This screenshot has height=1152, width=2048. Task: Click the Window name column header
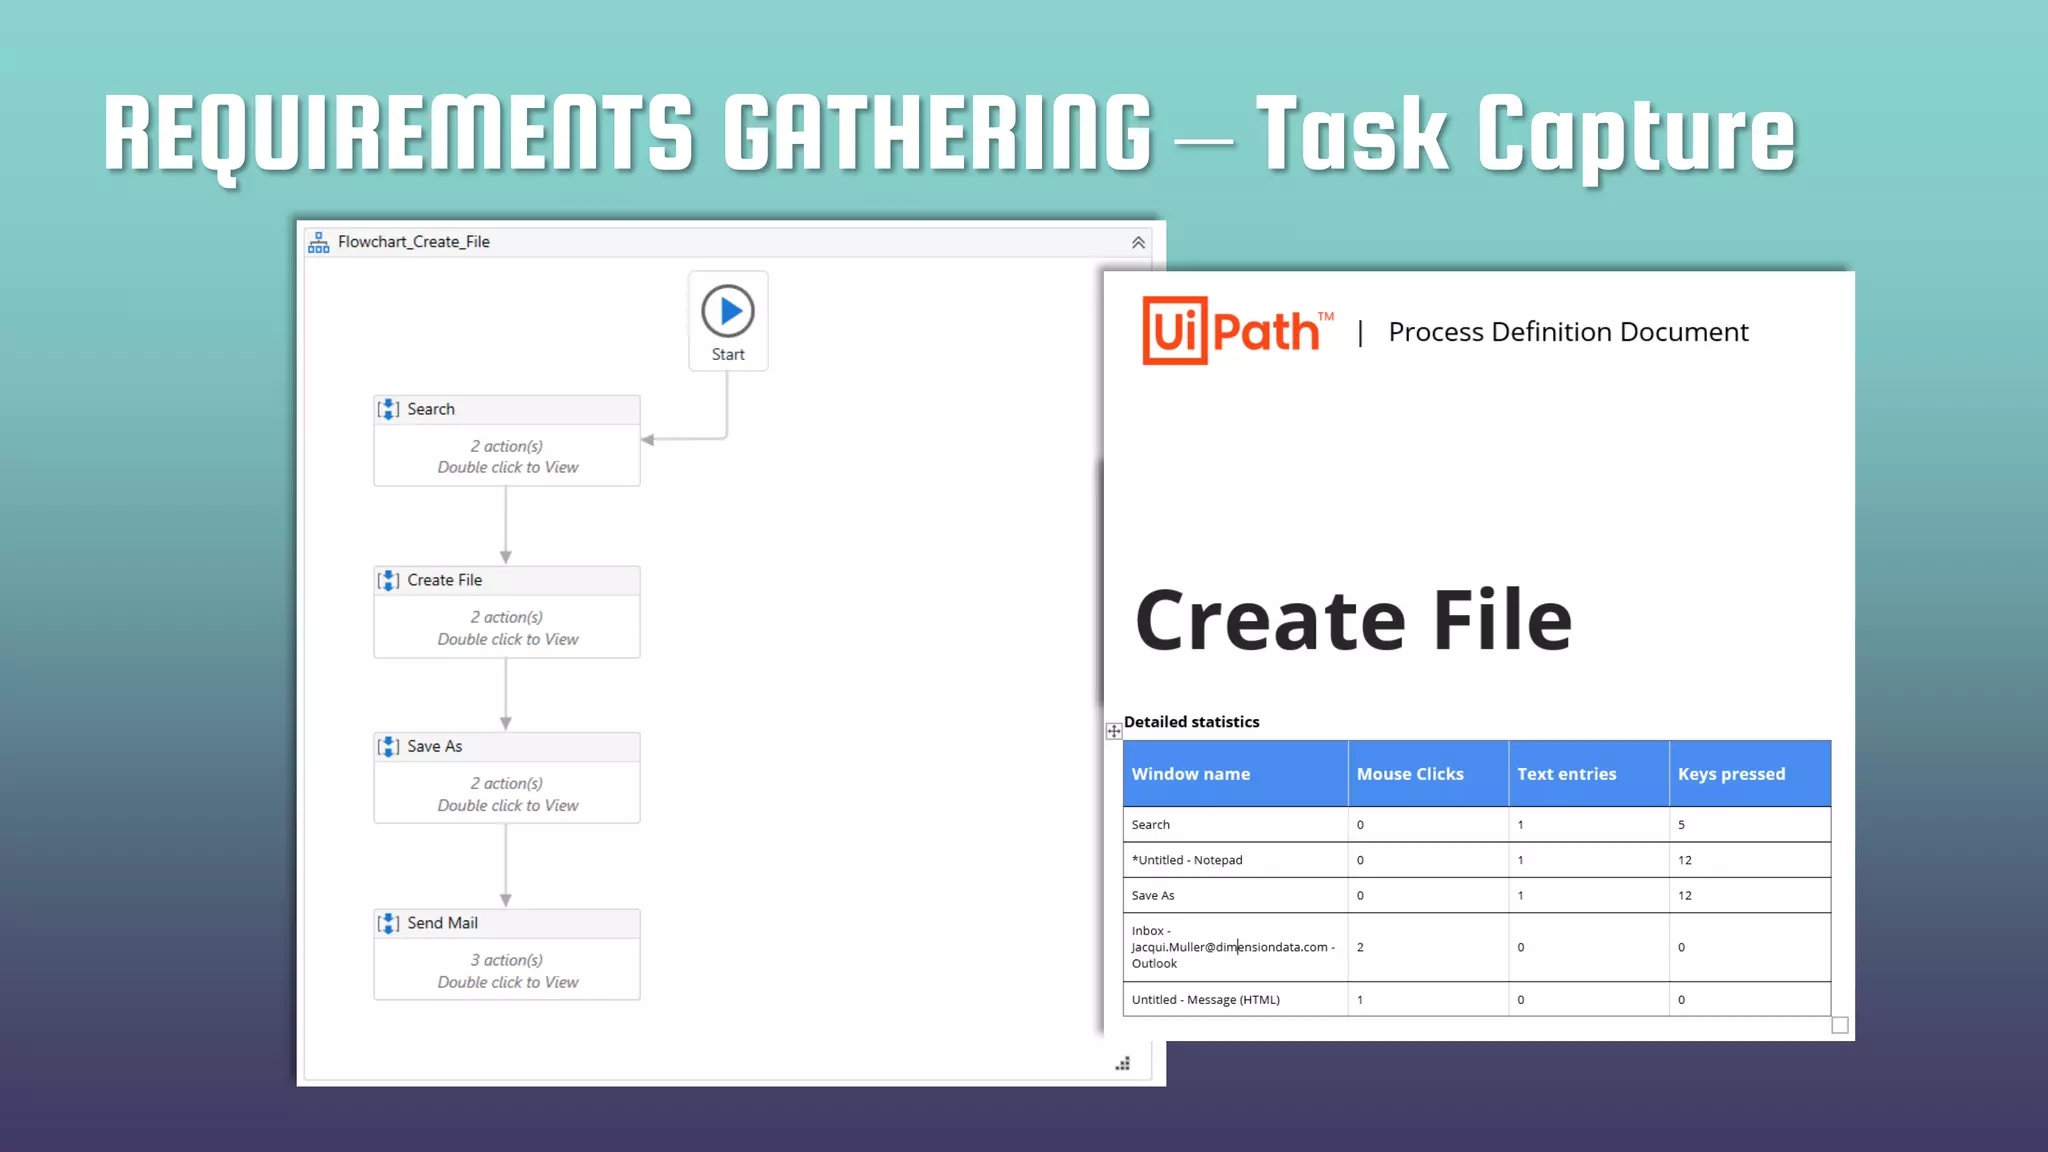point(1191,774)
